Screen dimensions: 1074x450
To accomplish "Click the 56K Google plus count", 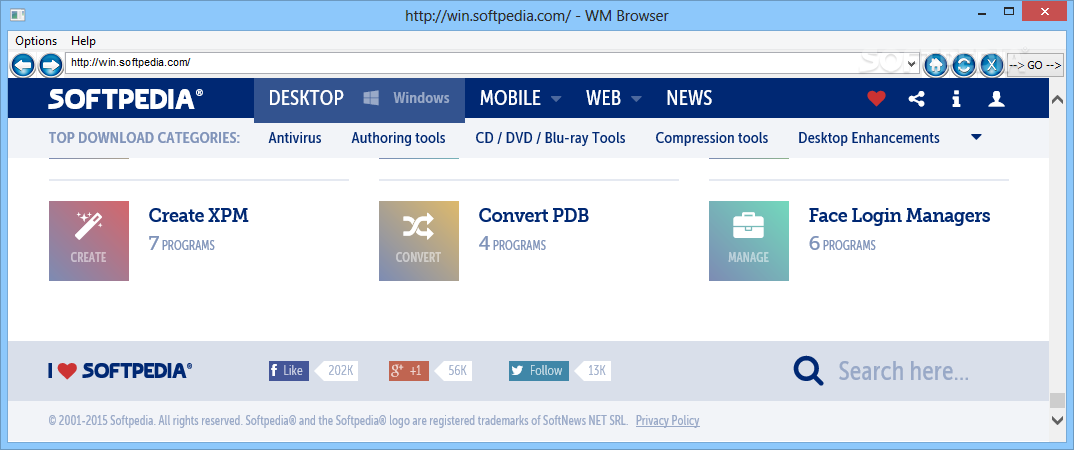I will click(455, 371).
